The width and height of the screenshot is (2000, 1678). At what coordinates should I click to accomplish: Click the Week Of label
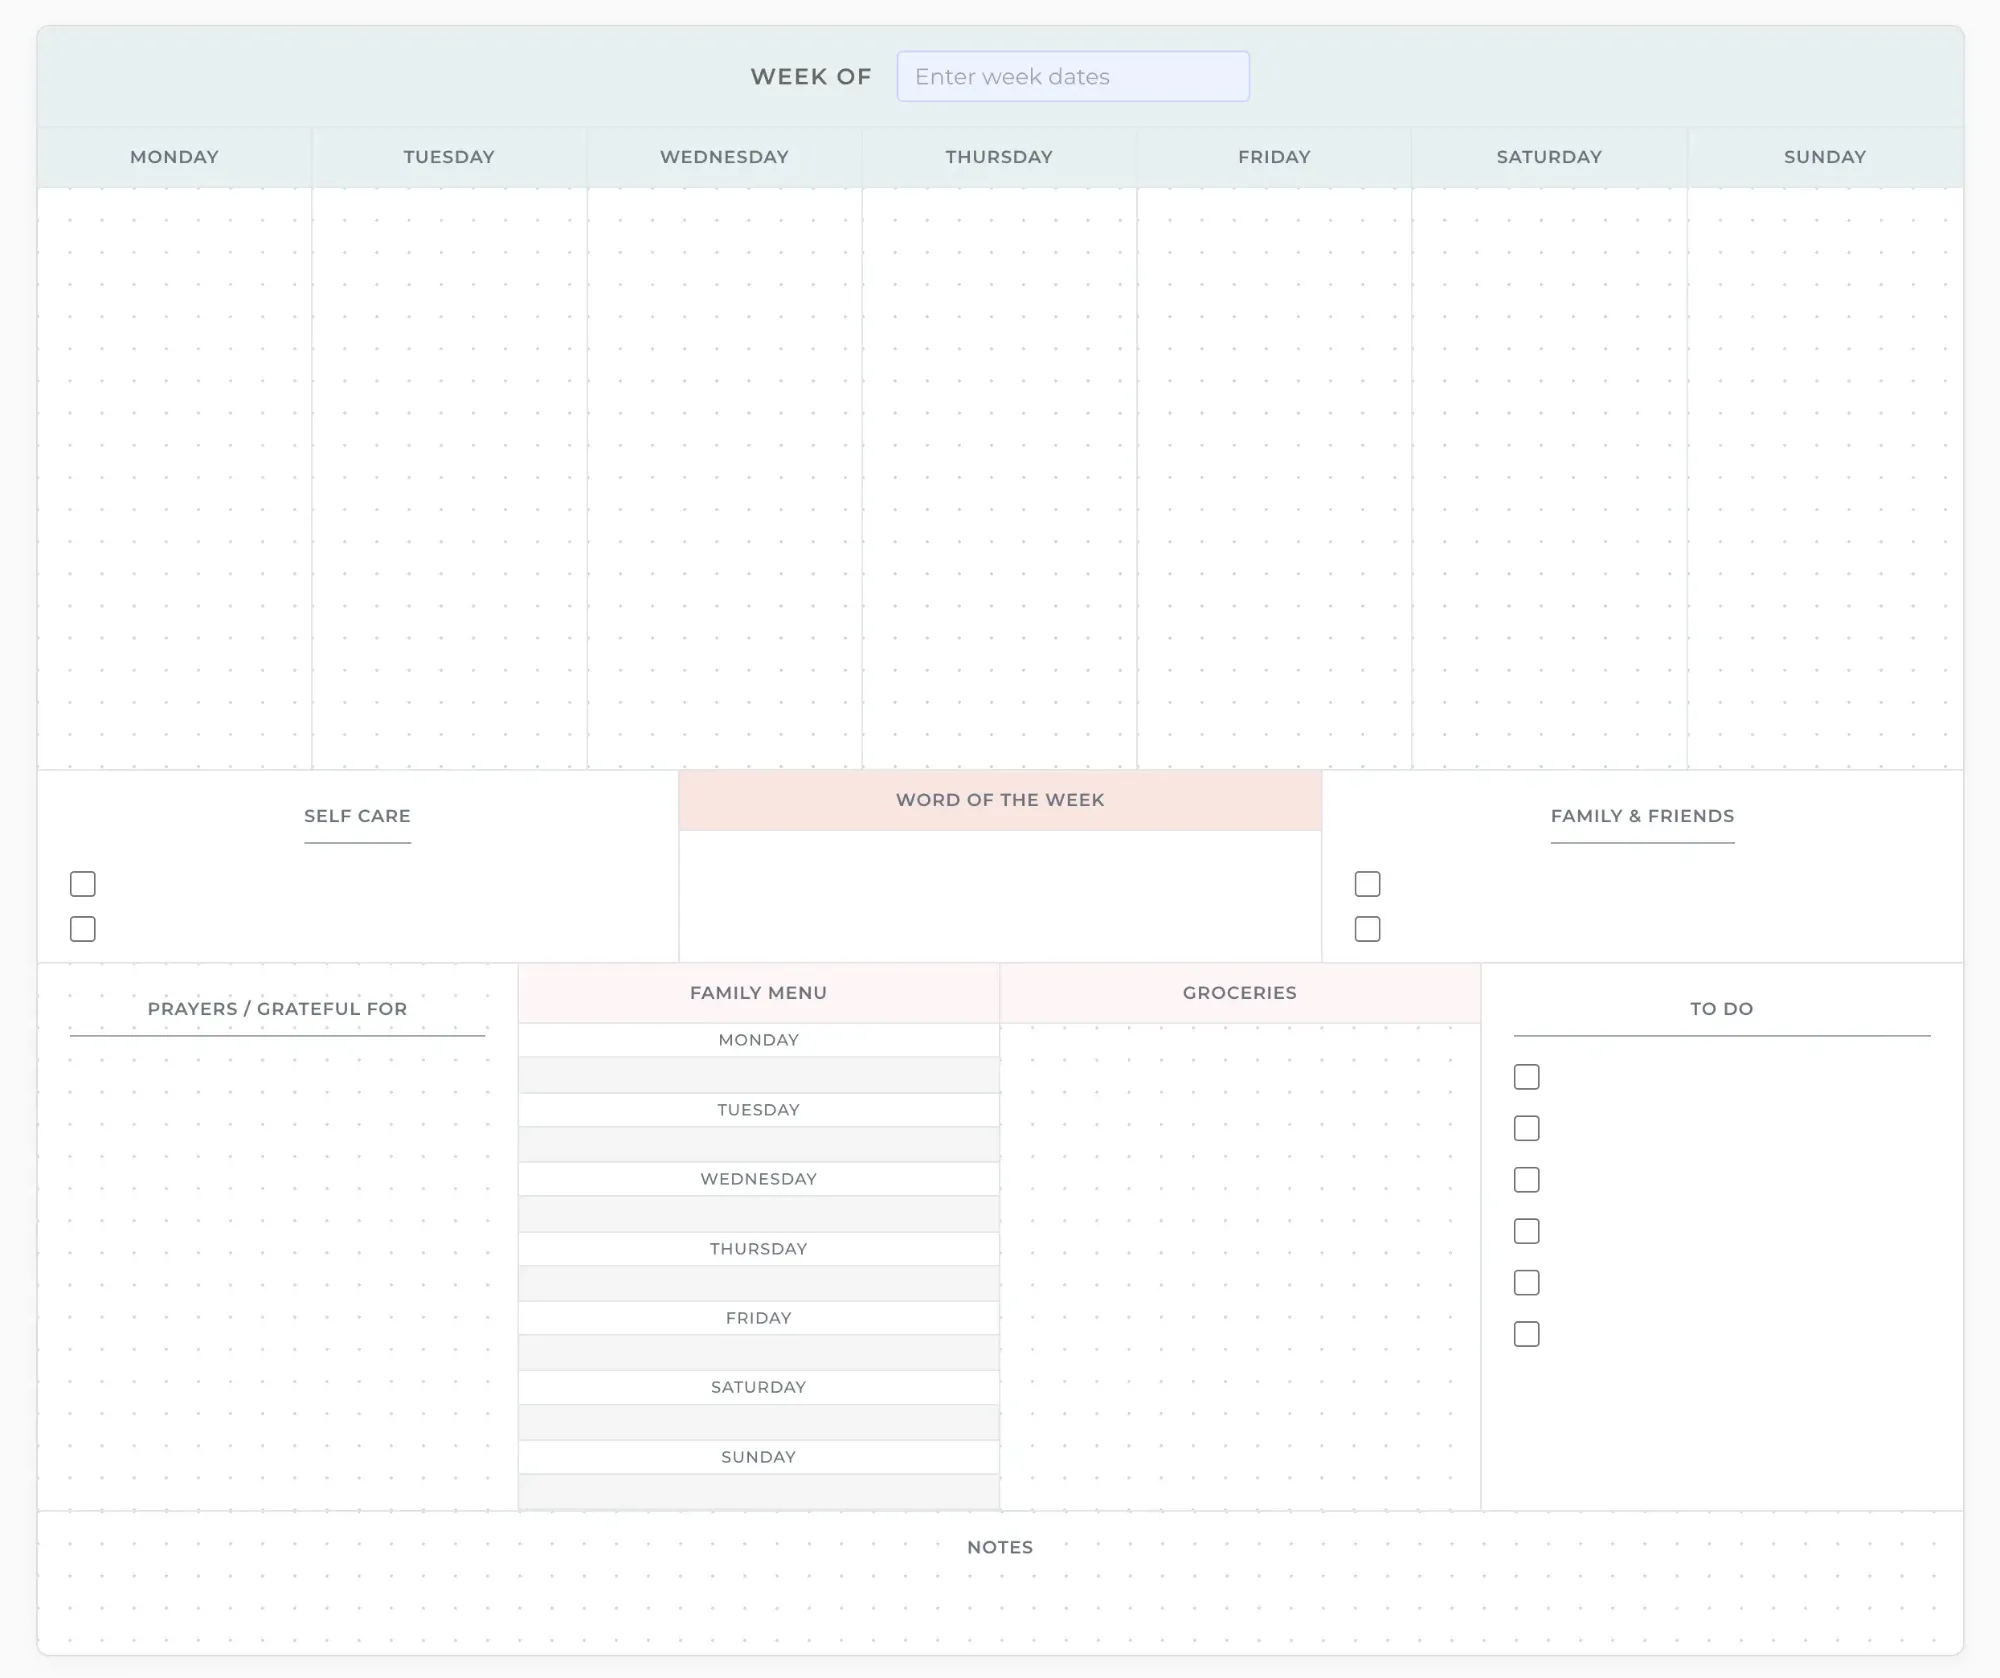click(811, 77)
